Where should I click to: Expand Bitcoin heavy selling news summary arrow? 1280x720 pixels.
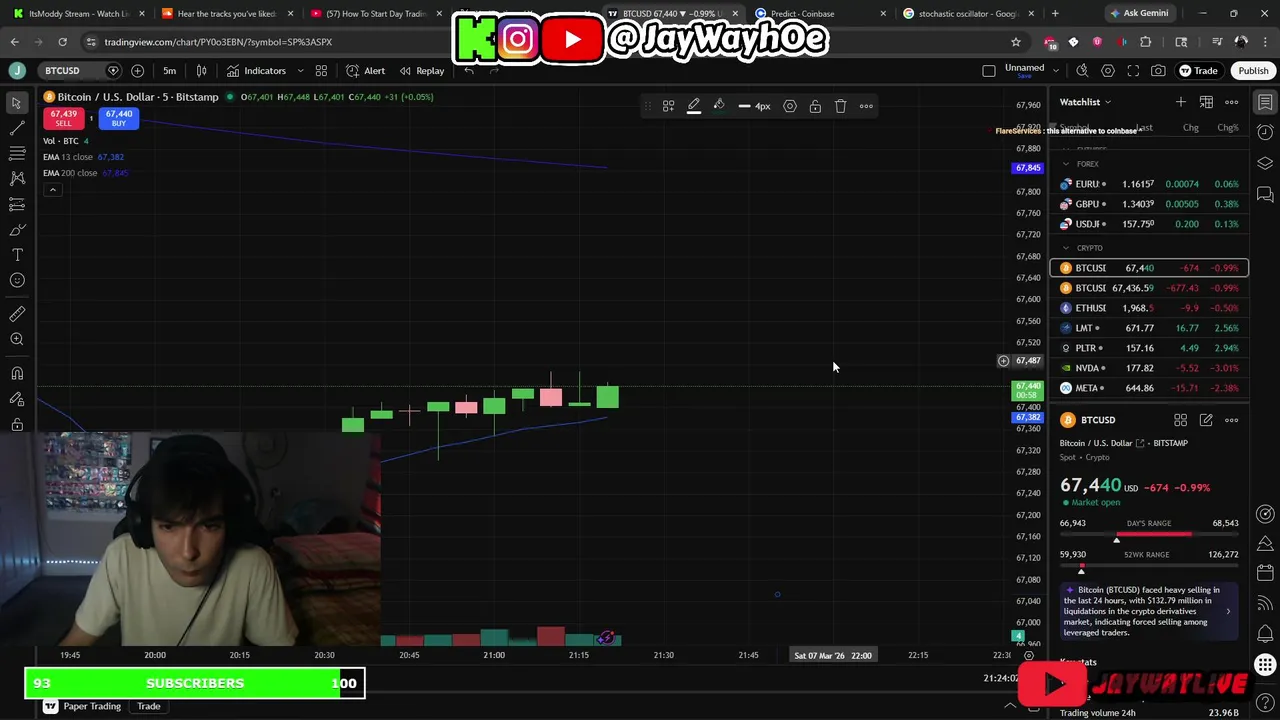[x=1228, y=611]
